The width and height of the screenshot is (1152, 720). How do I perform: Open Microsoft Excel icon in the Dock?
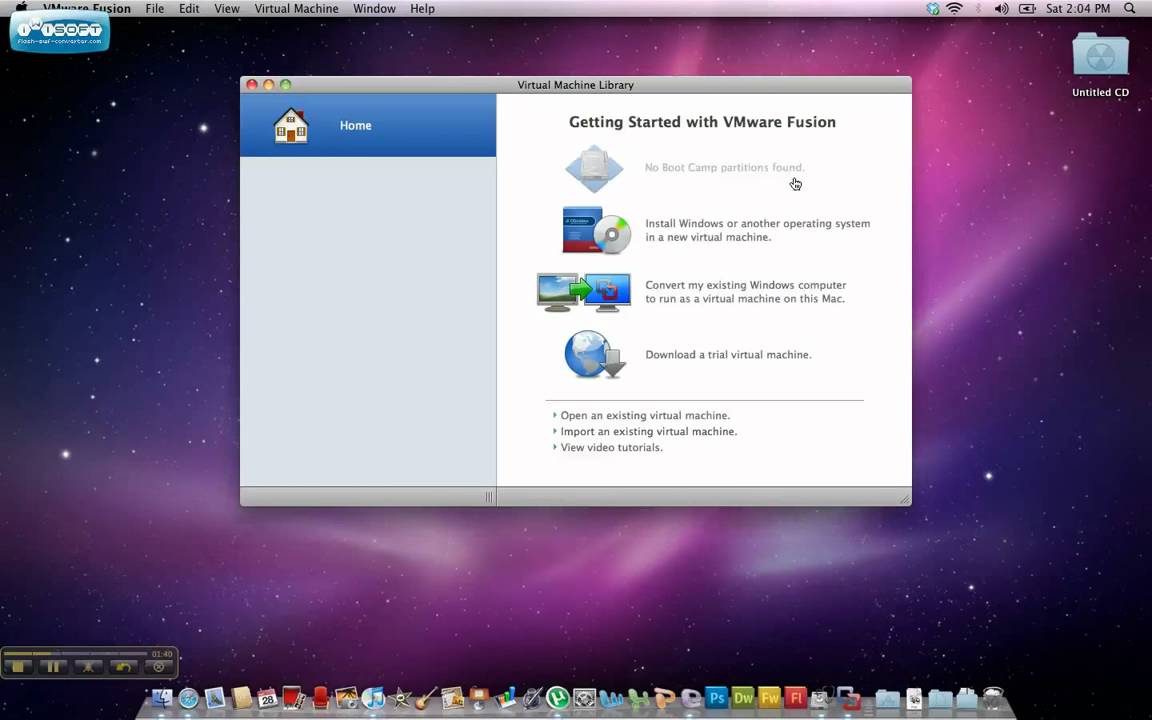pyautogui.click(x=638, y=698)
